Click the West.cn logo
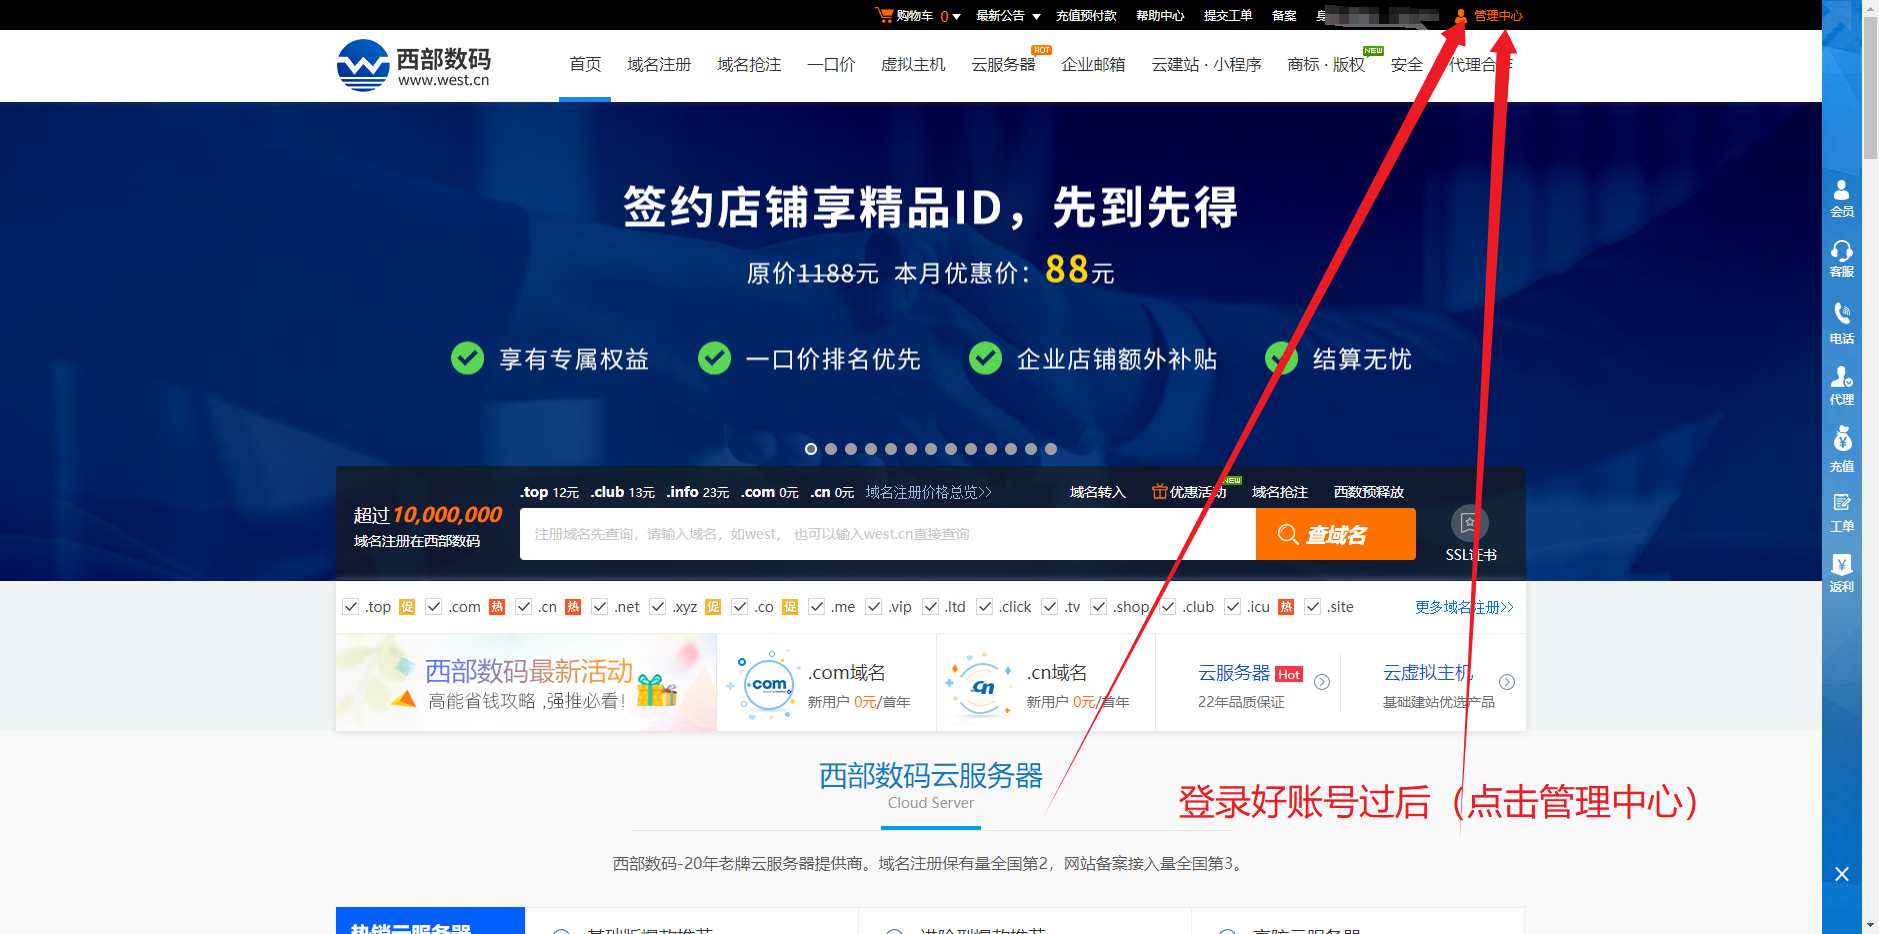The width and height of the screenshot is (1879, 934). click(x=414, y=66)
